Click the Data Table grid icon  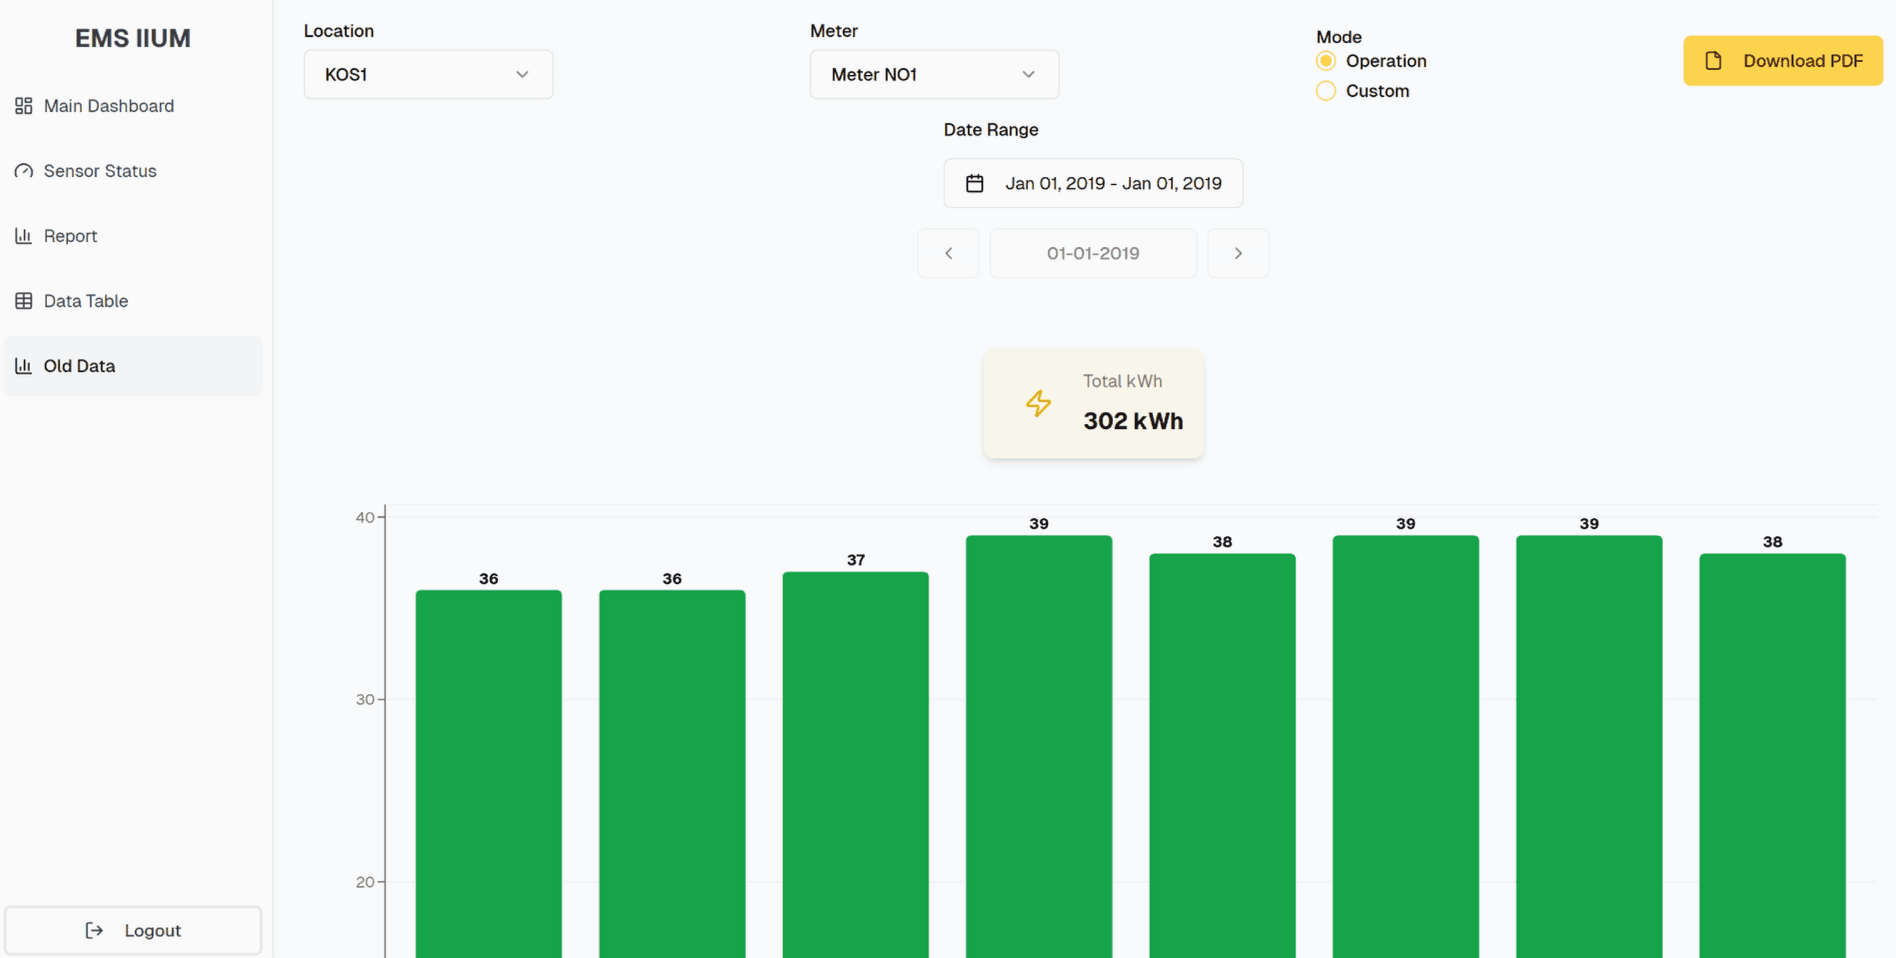click(24, 301)
